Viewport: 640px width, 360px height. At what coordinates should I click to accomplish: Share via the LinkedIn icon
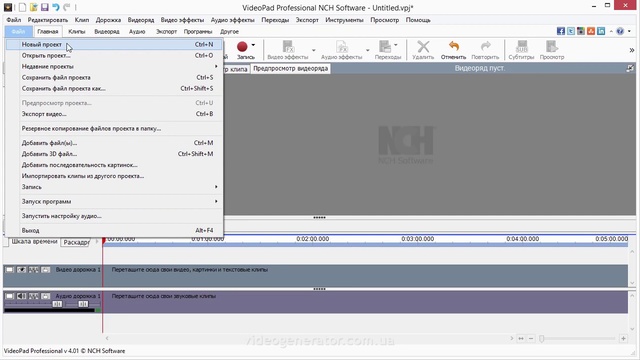[601, 31]
